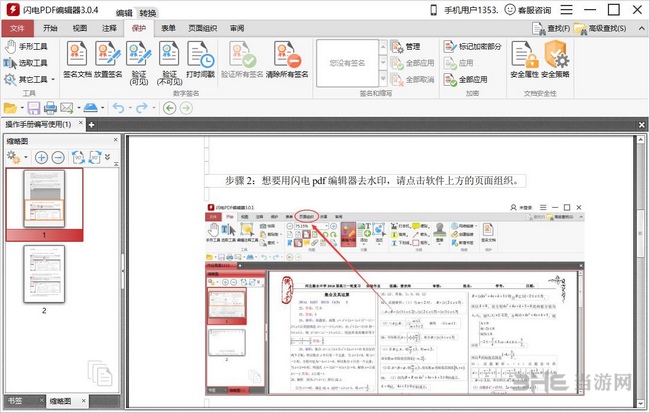Open 安全策略 security policies
The height and width of the screenshot is (413, 650).
555,59
